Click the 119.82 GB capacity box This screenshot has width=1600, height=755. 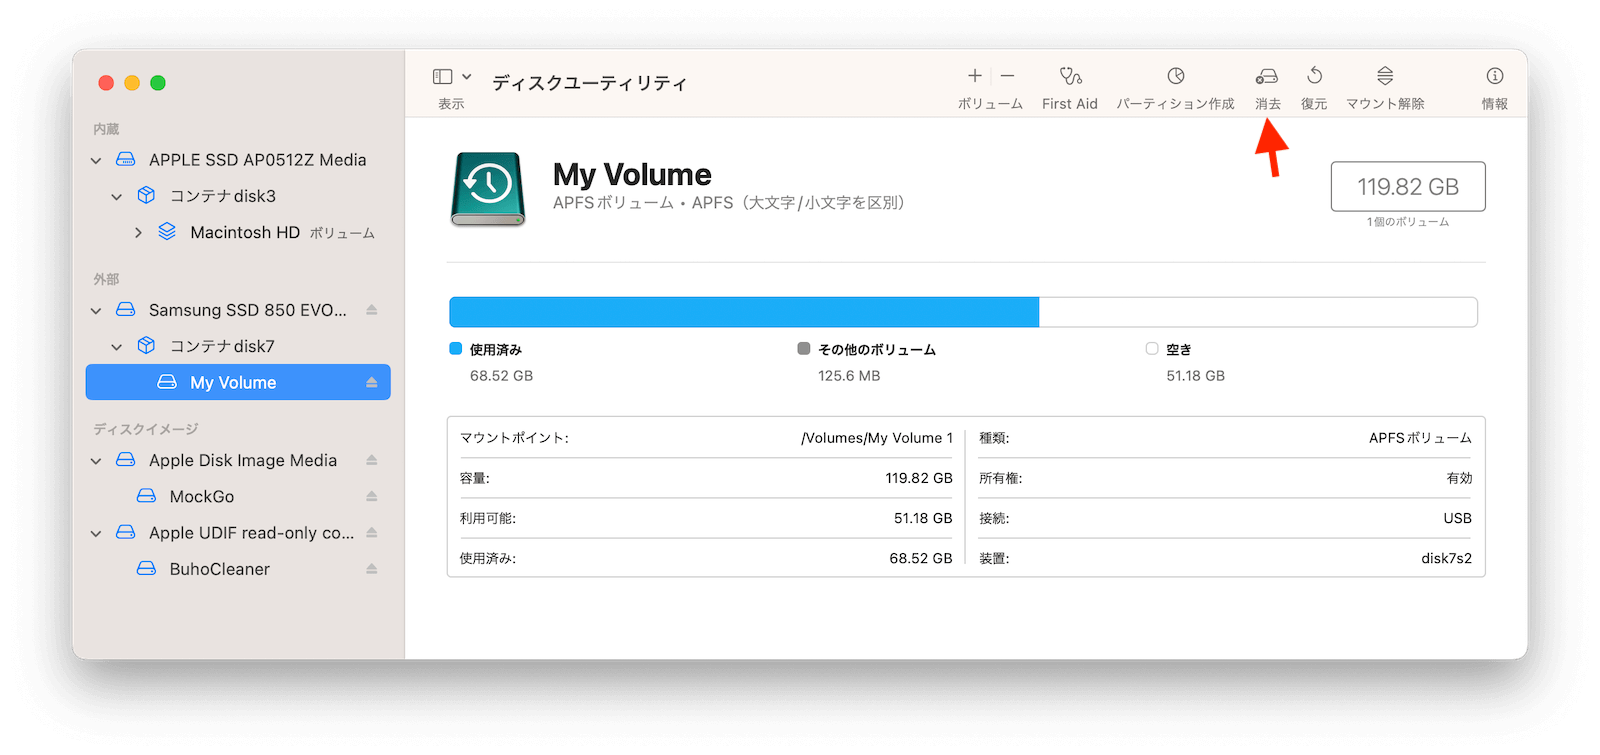tap(1408, 187)
